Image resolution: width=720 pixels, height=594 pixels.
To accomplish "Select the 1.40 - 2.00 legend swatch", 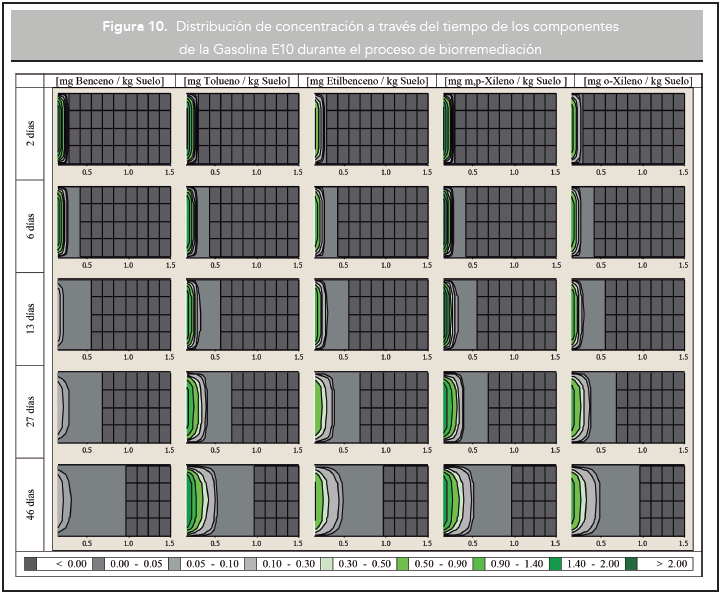I will click(x=555, y=564).
